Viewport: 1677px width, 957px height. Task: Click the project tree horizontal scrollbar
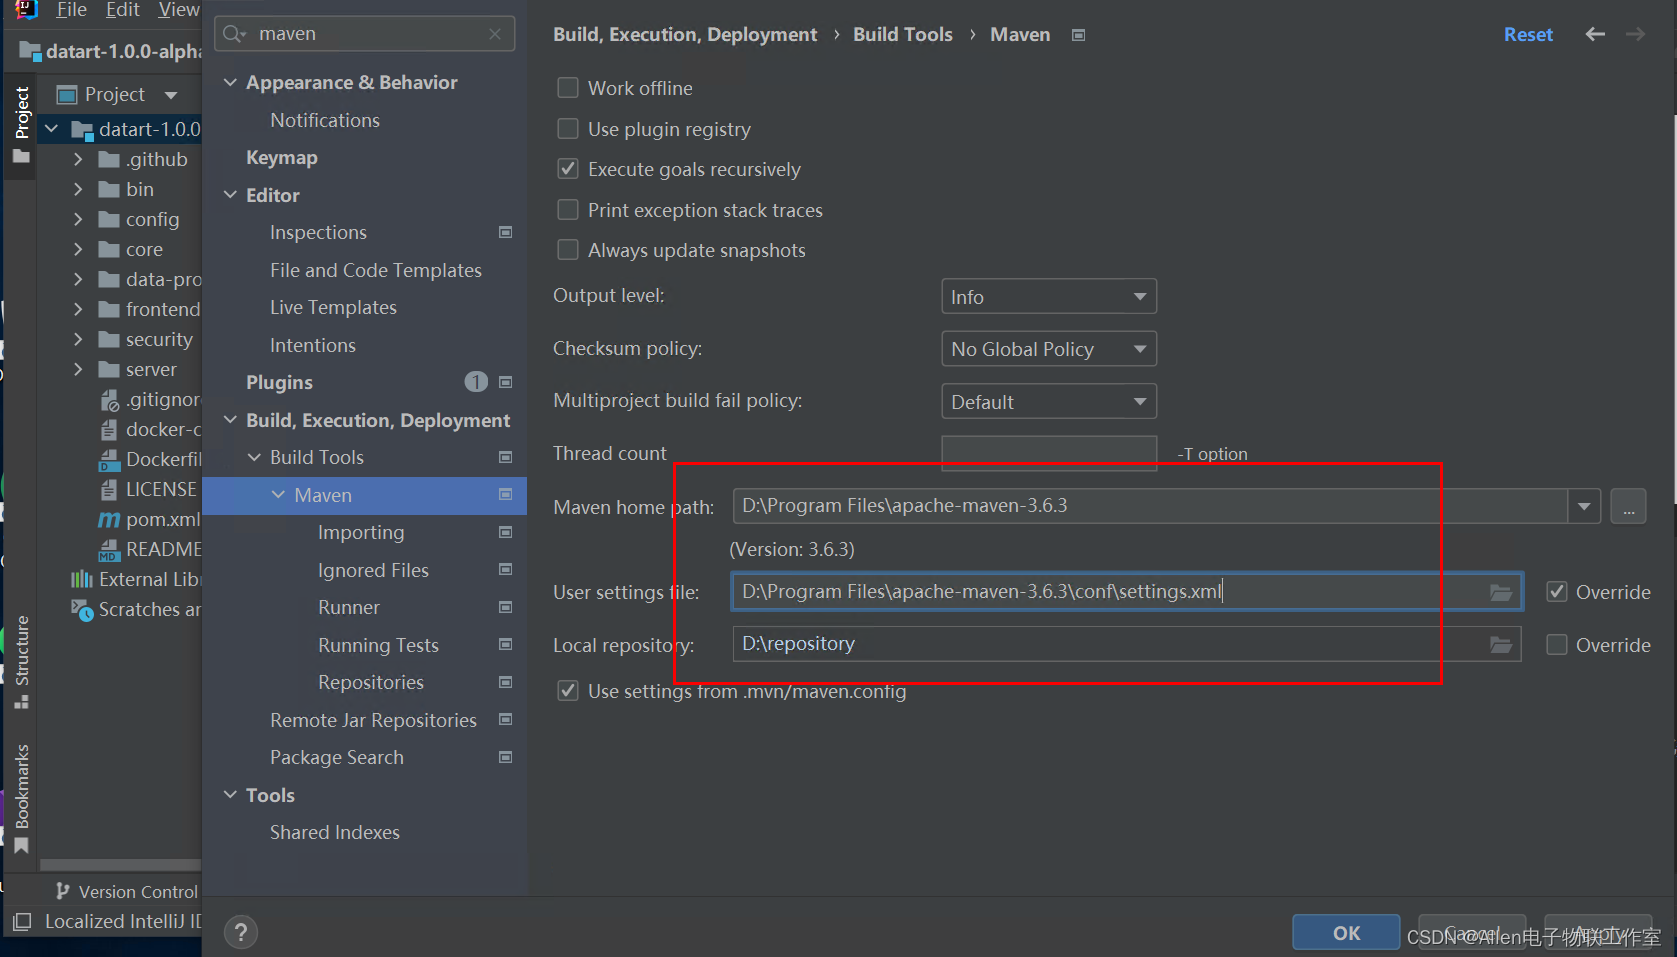pyautogui.click(x=120, y=865)
